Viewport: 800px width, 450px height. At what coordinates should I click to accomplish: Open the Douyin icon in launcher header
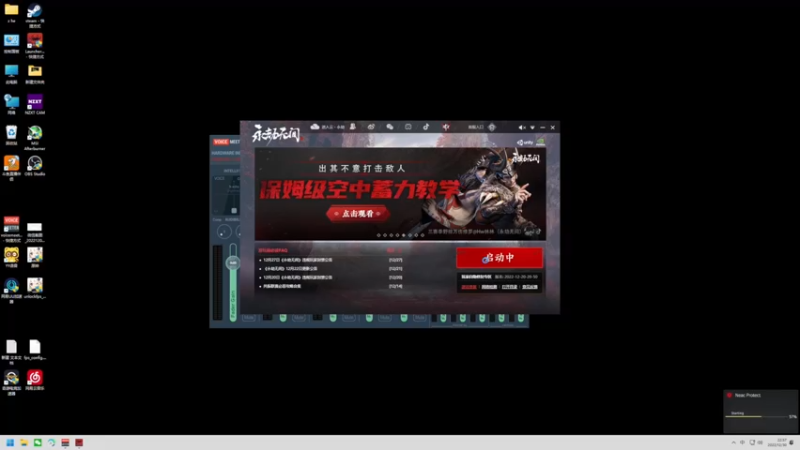(426, 127)
